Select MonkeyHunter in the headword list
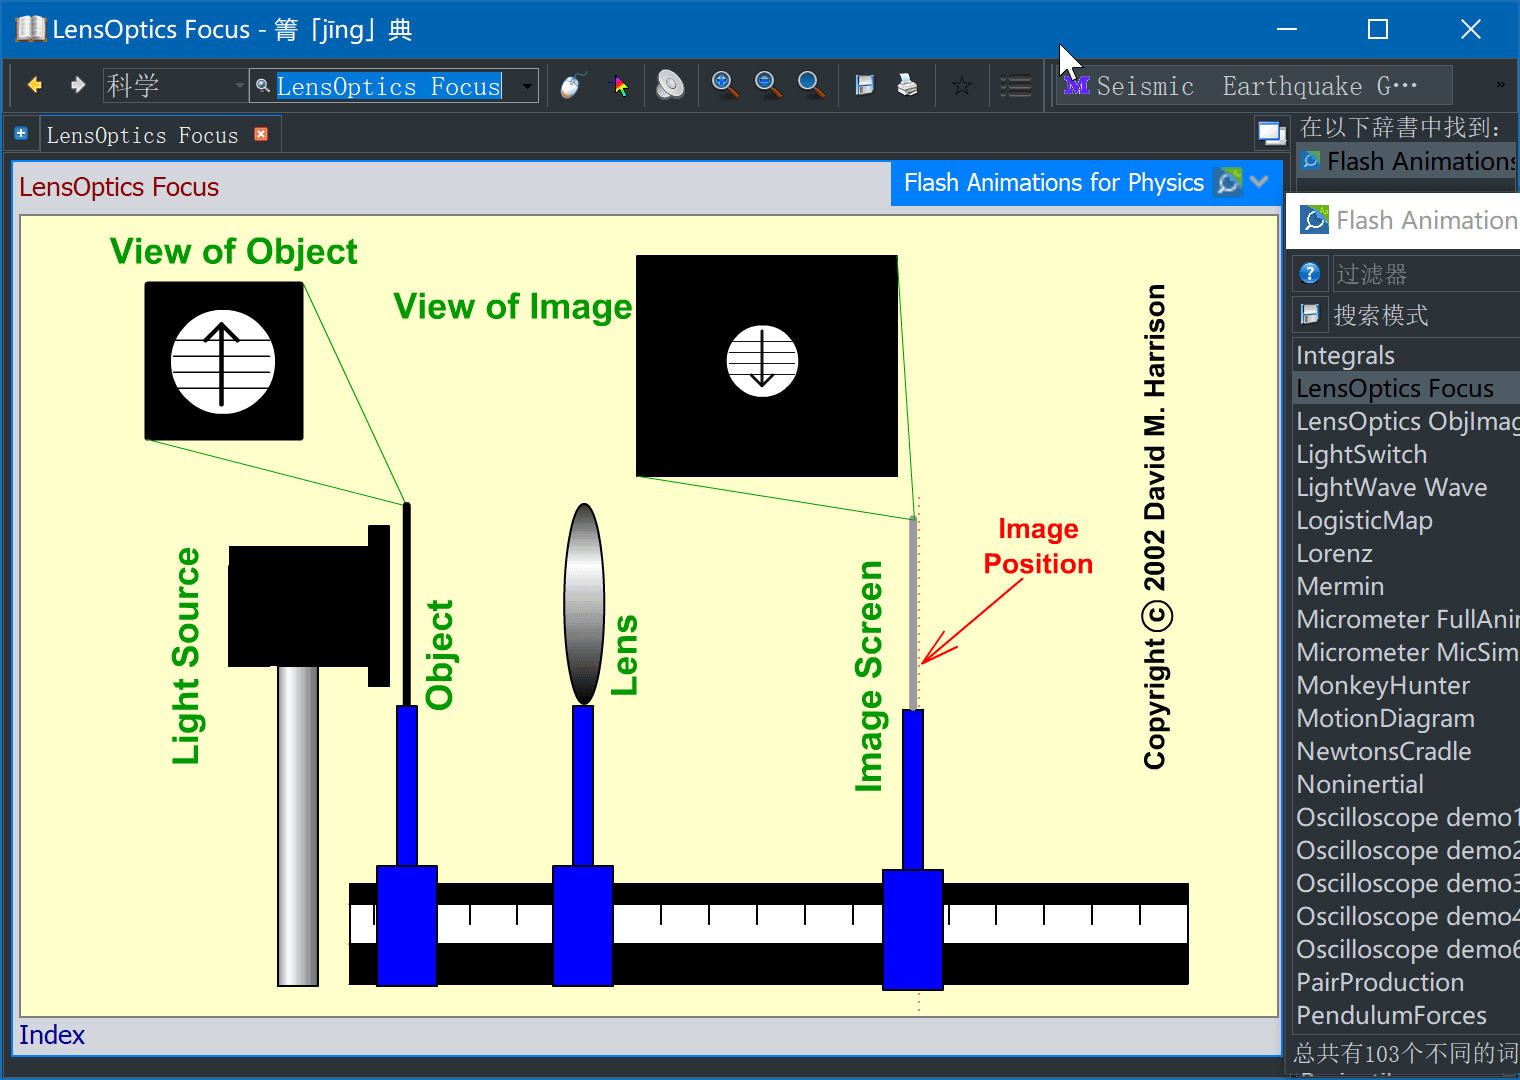The height and width of the screenshot is (1080, 1520). [x=1383, y=686]
